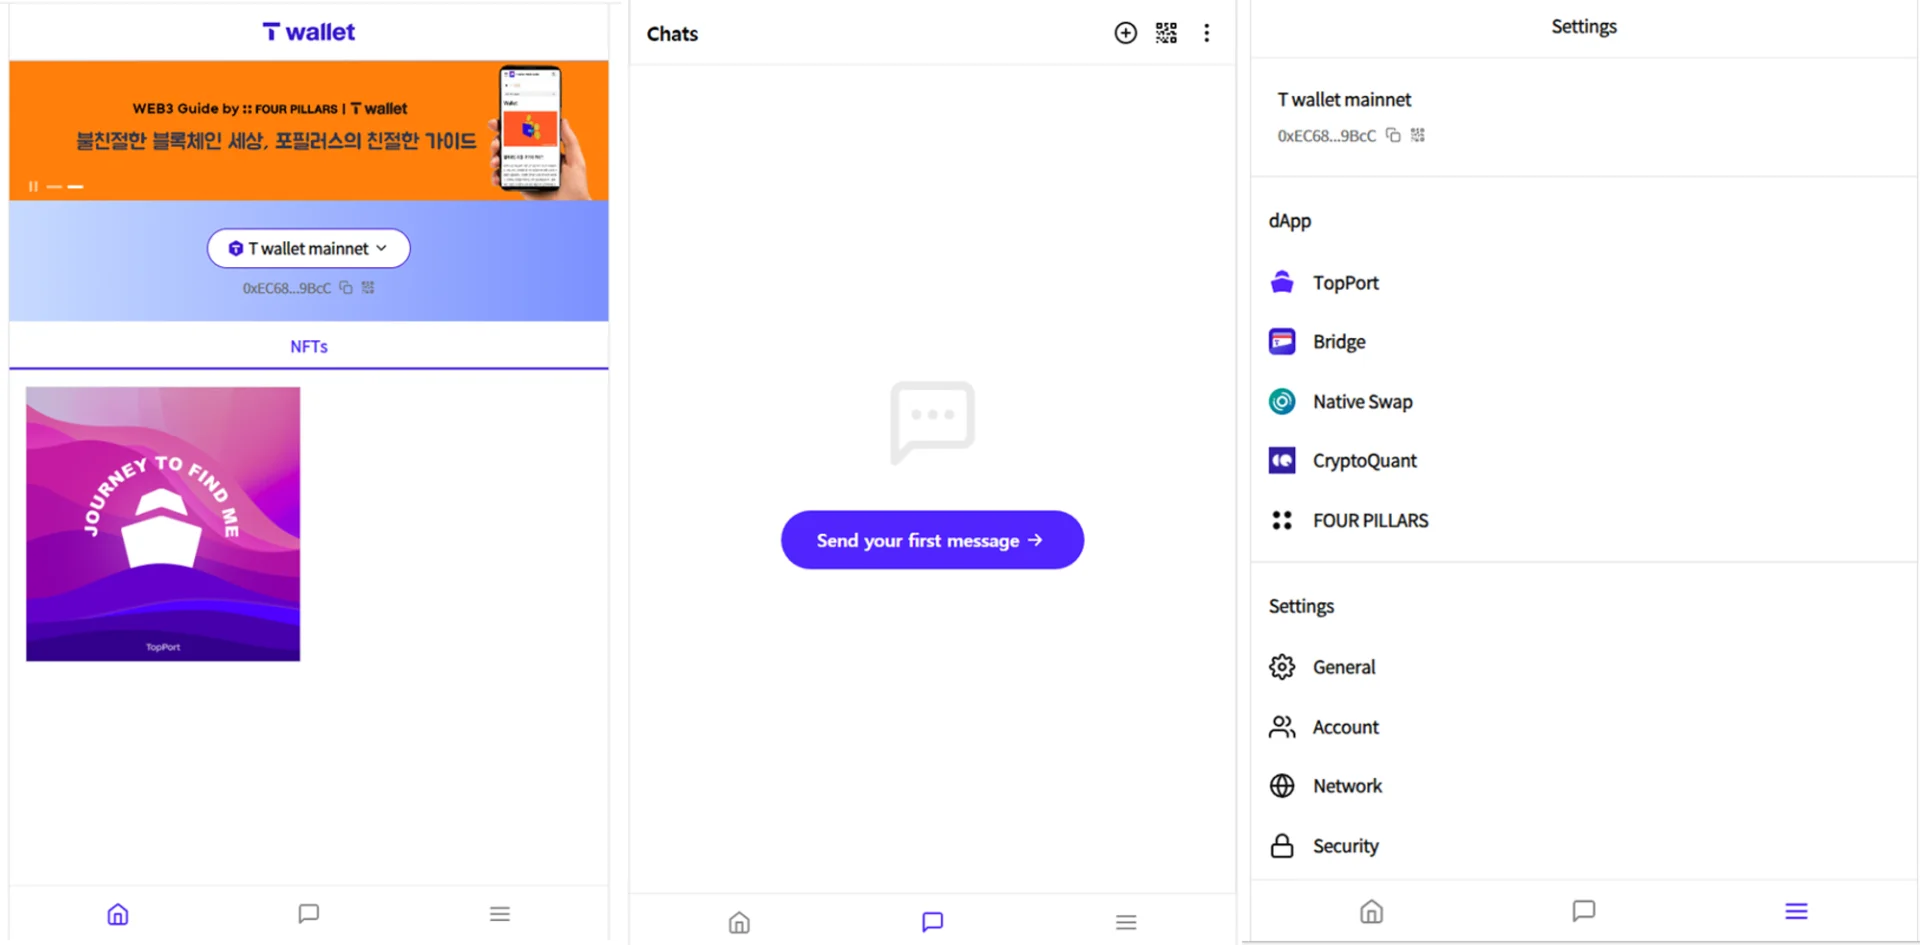The image size is (1920, 945).
Task: Select the NFTs tab
Action: tap(308, 347)
